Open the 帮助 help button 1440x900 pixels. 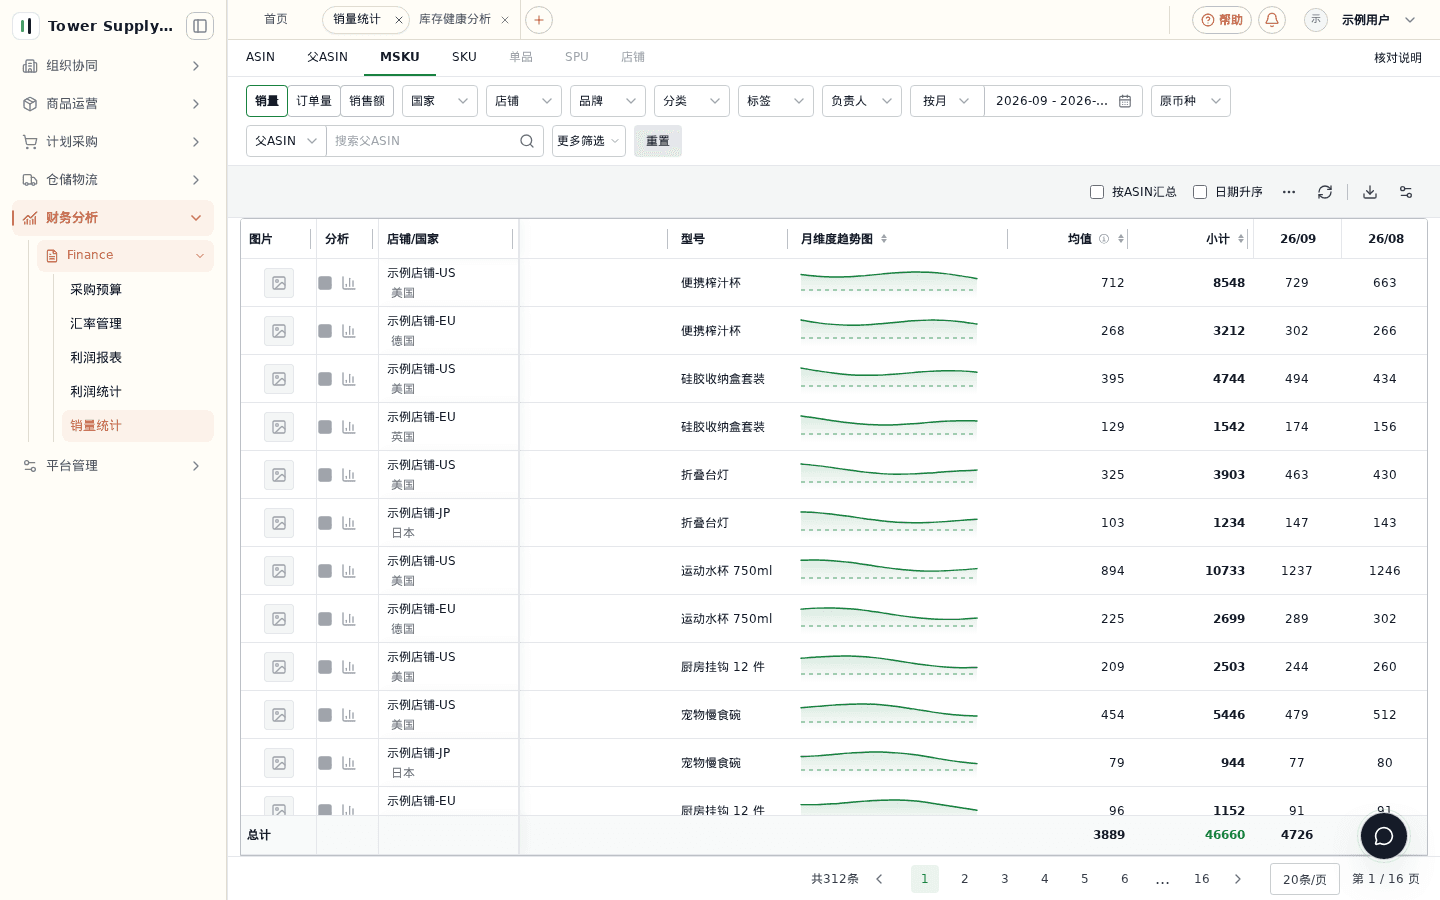click(x=1222, y=20)
